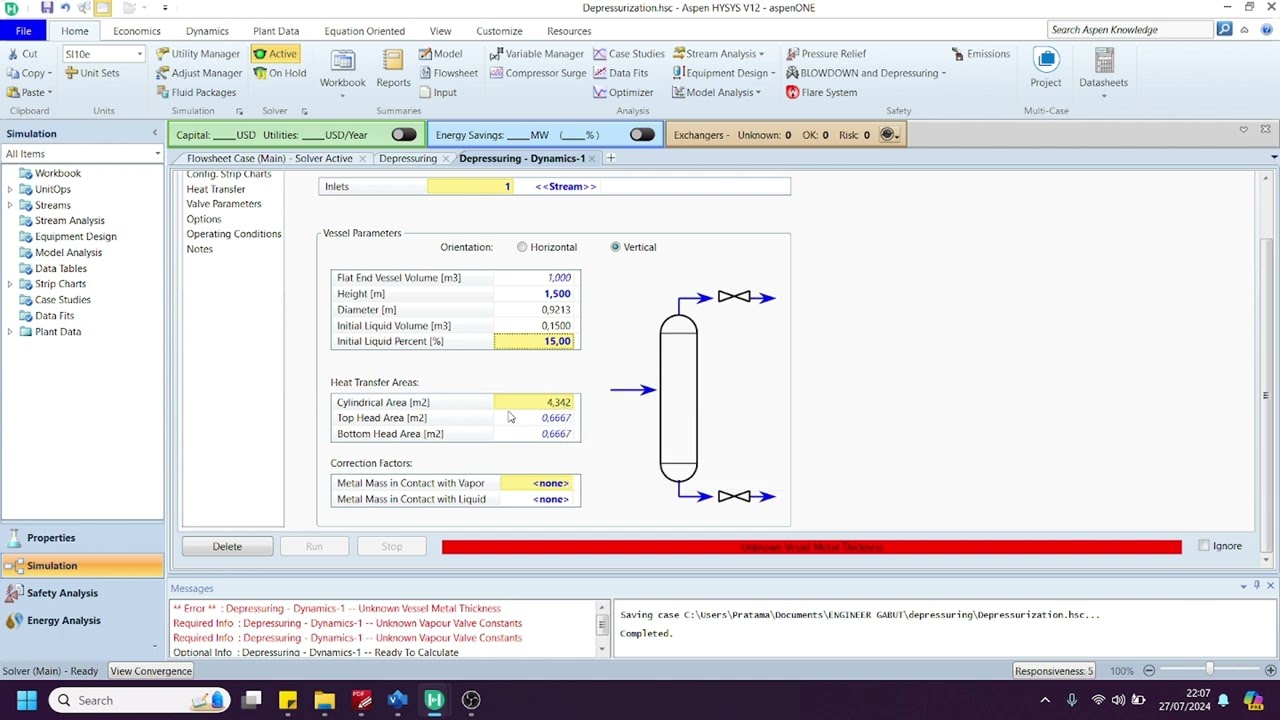The height and width of the screenshot is (720, 1280).
Task: Open the Flowsheet summary
Action: (x=448, y=73)
